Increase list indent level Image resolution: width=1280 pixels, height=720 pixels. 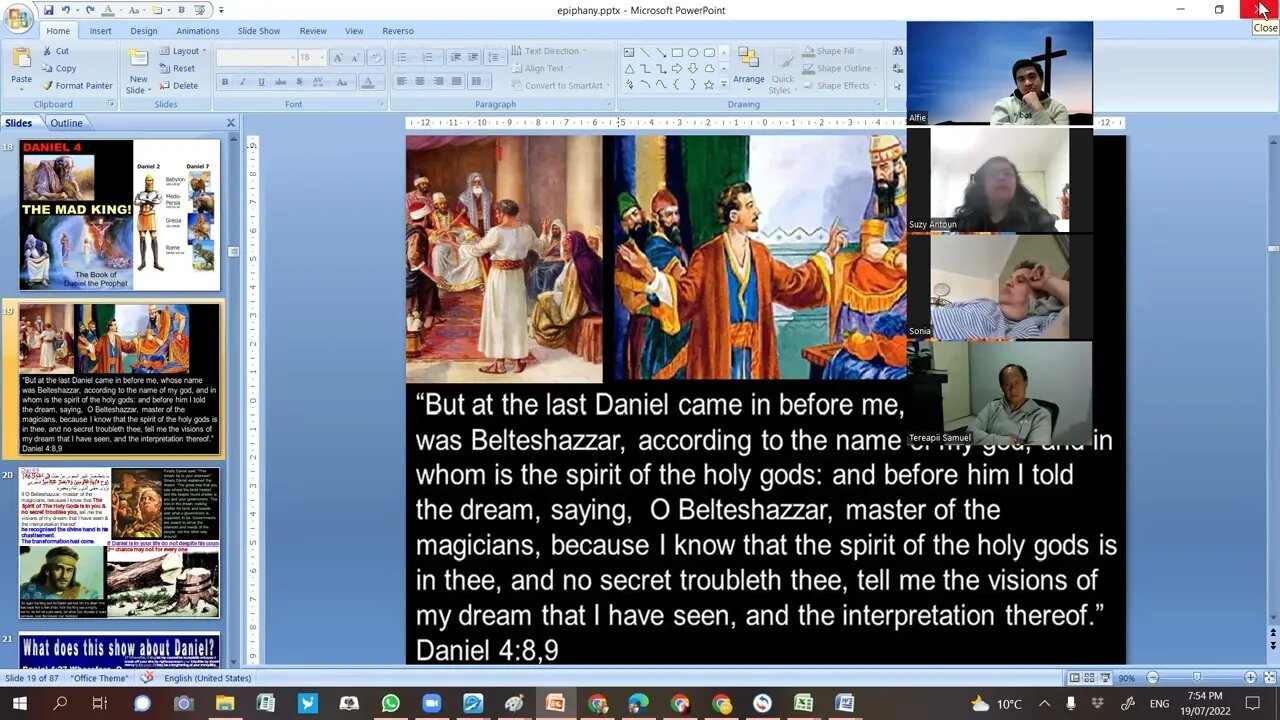point(472,58)
